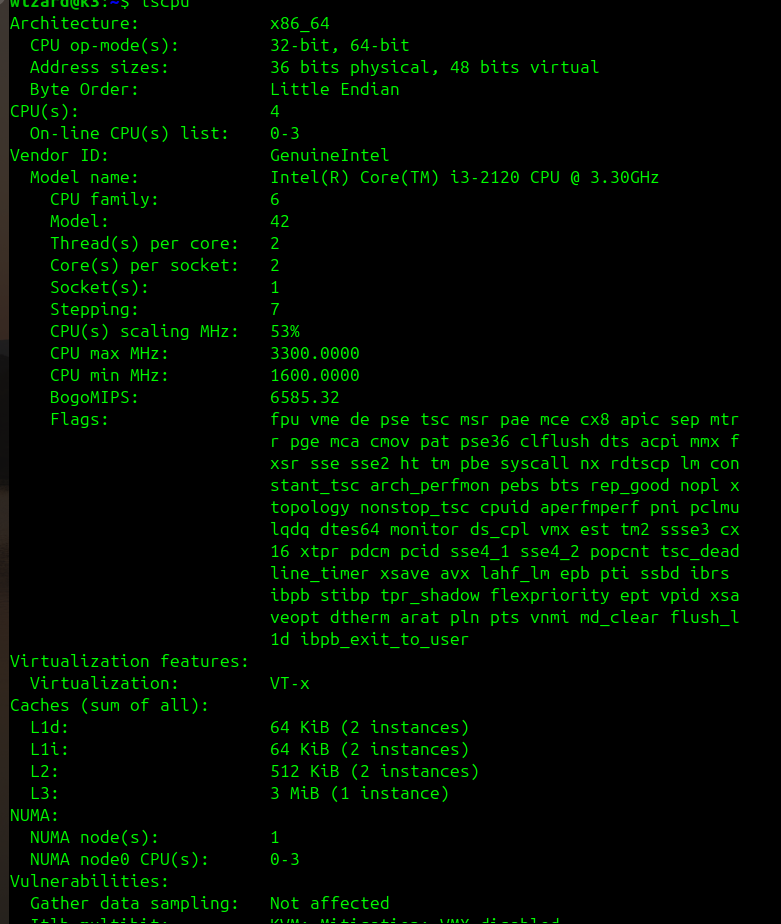Click the CPU min MHz value 1600.0000

coord(314,376)
